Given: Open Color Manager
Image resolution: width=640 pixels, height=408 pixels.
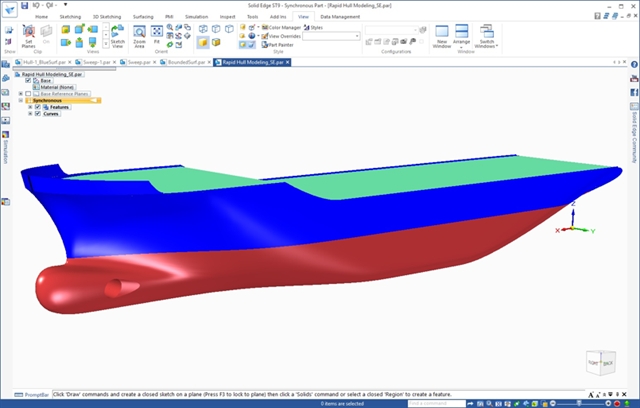Looking at the screenshot, I should [281, 27].
